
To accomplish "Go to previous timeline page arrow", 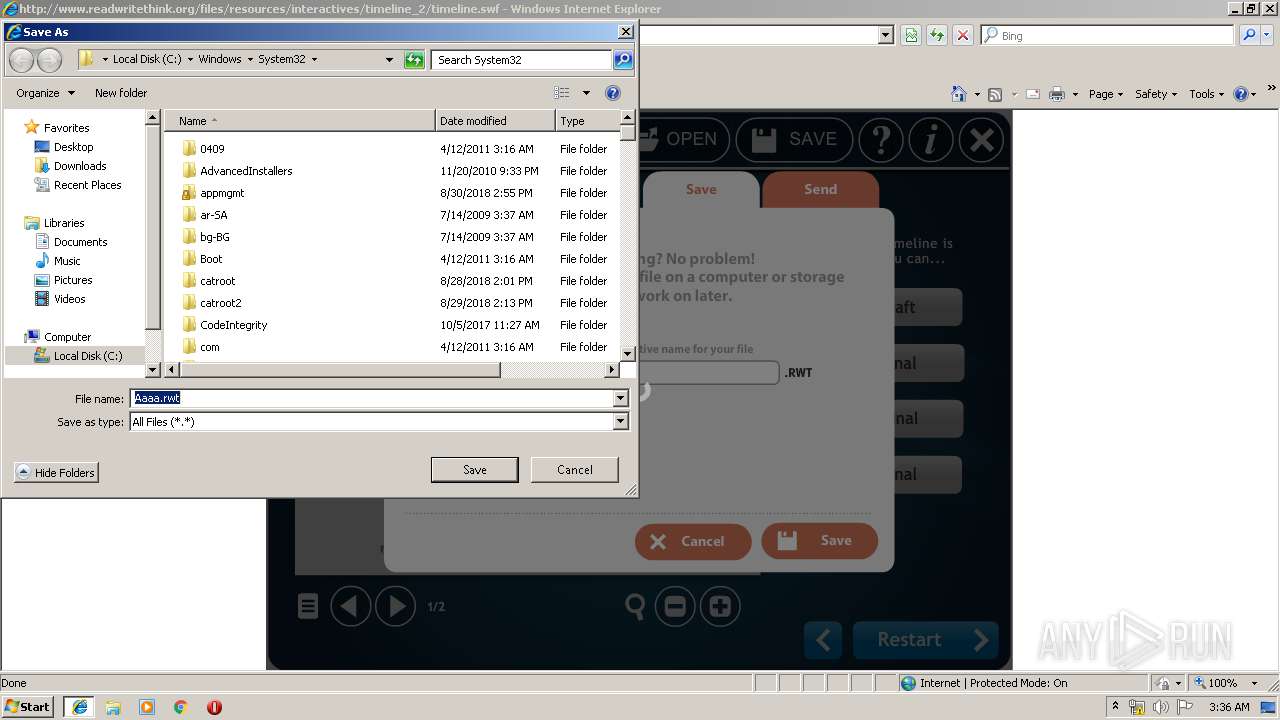I will (350, 606).
